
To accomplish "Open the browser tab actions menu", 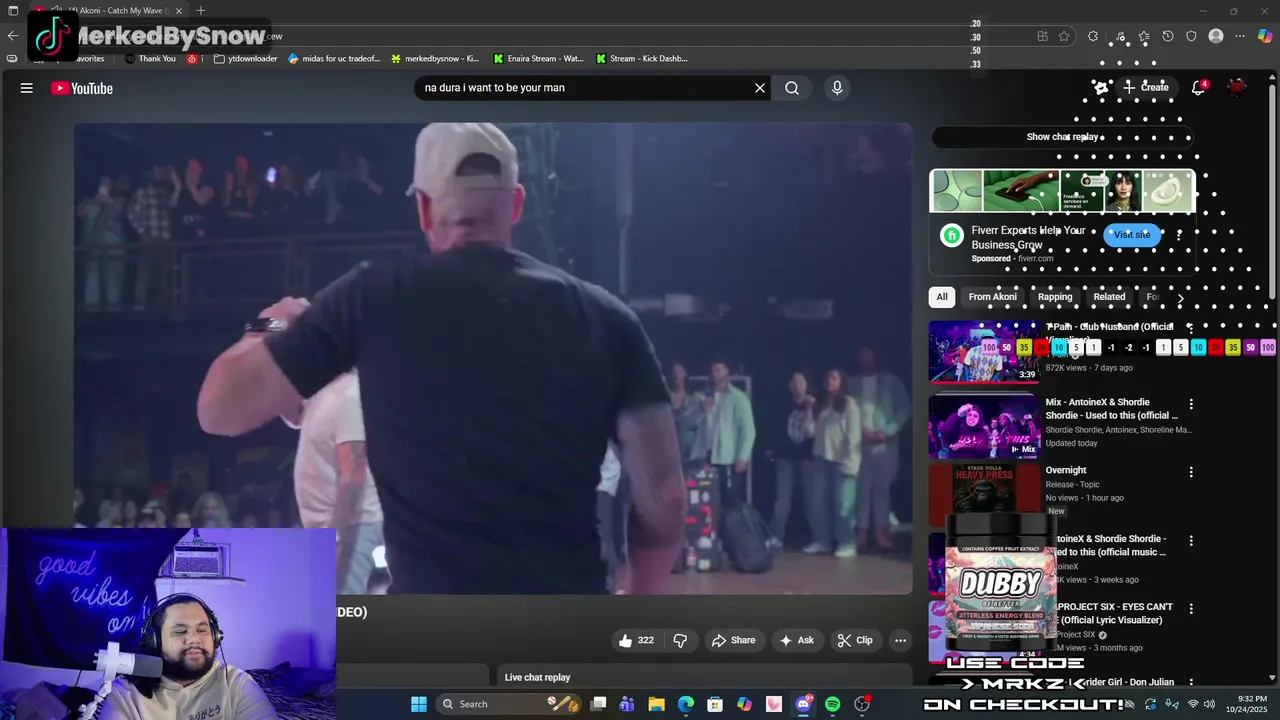I will tap(13, 11).
